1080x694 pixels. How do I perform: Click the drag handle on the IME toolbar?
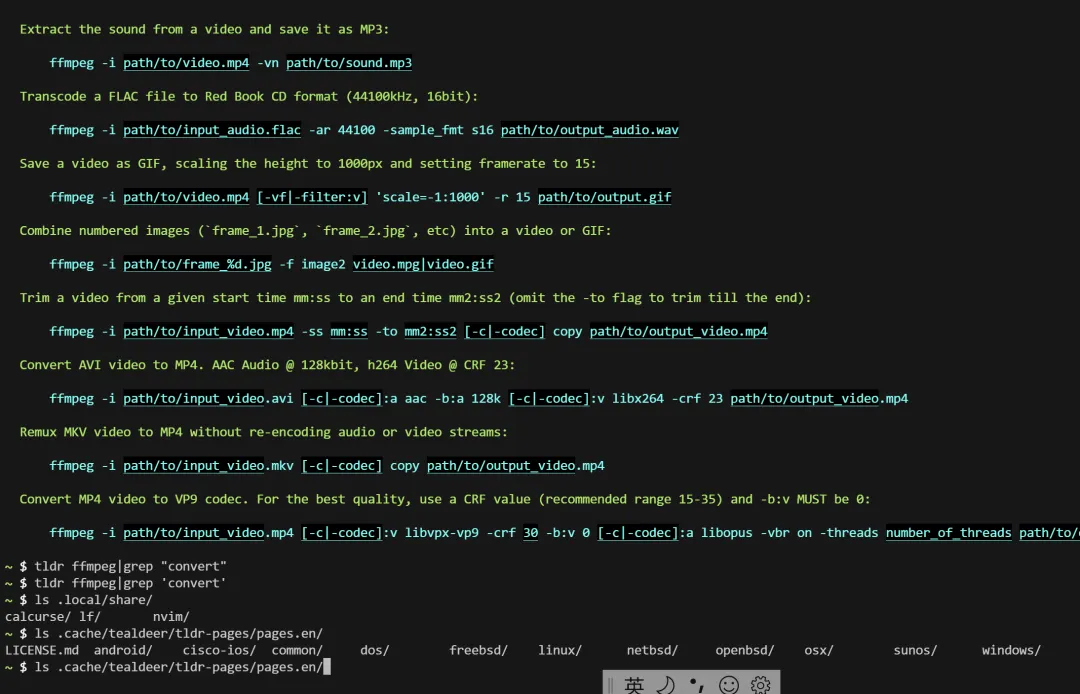(610, 684)
